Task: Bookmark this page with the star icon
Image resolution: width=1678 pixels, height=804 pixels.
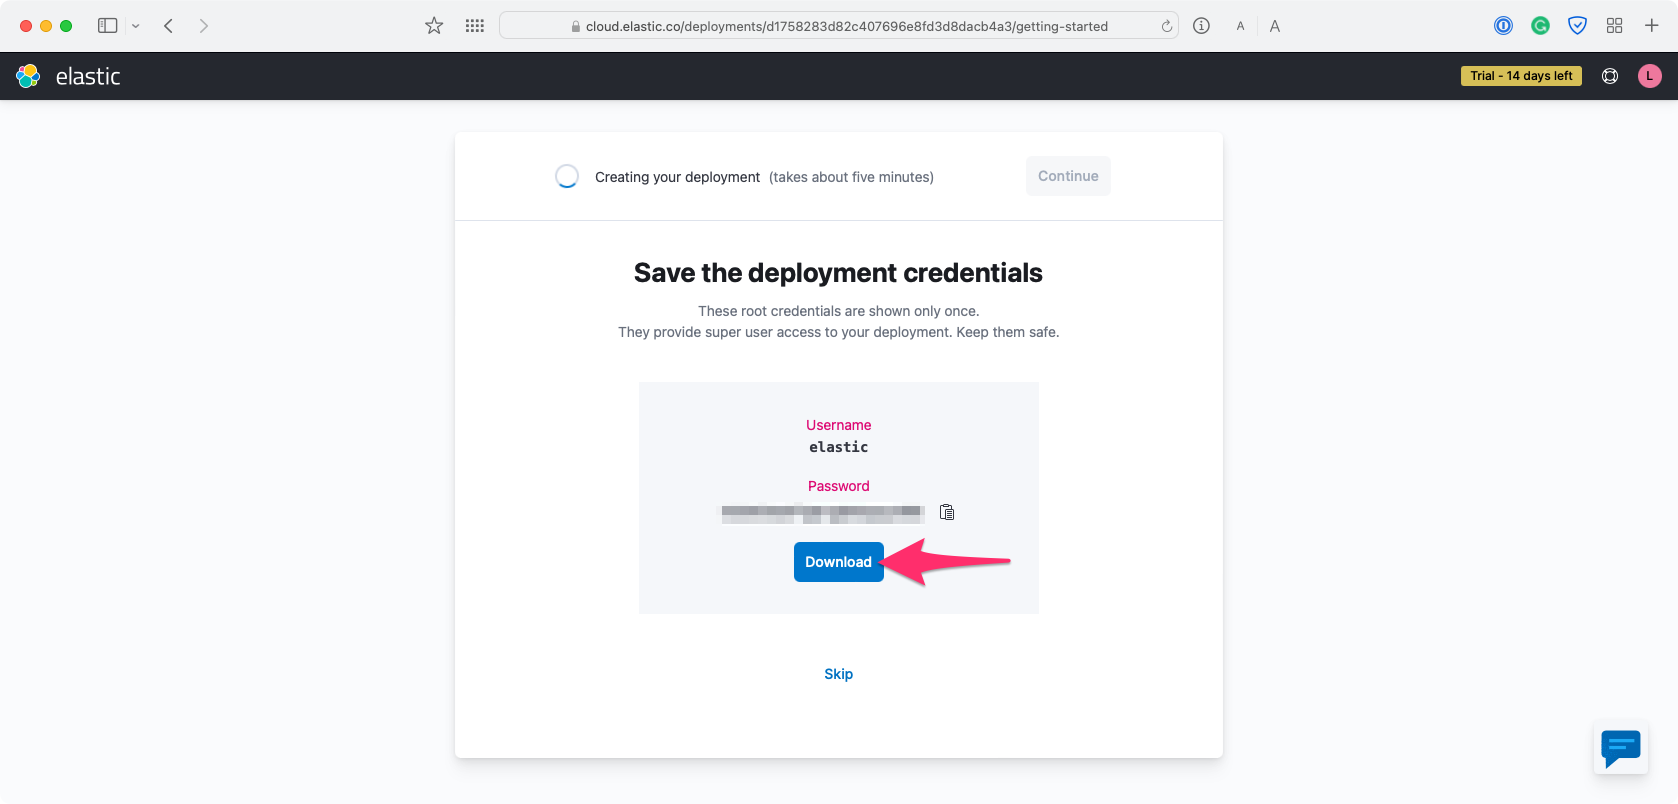Action: [434, 26]
